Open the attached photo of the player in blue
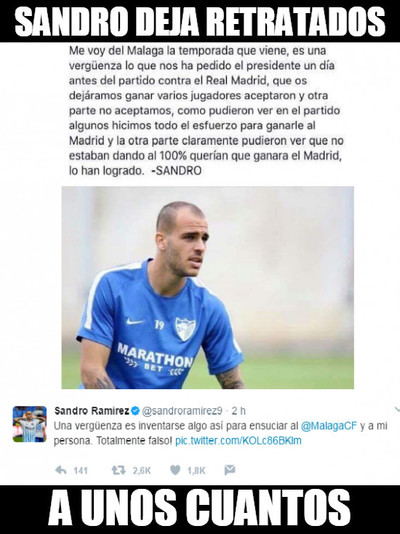 (x=208, y=287)
